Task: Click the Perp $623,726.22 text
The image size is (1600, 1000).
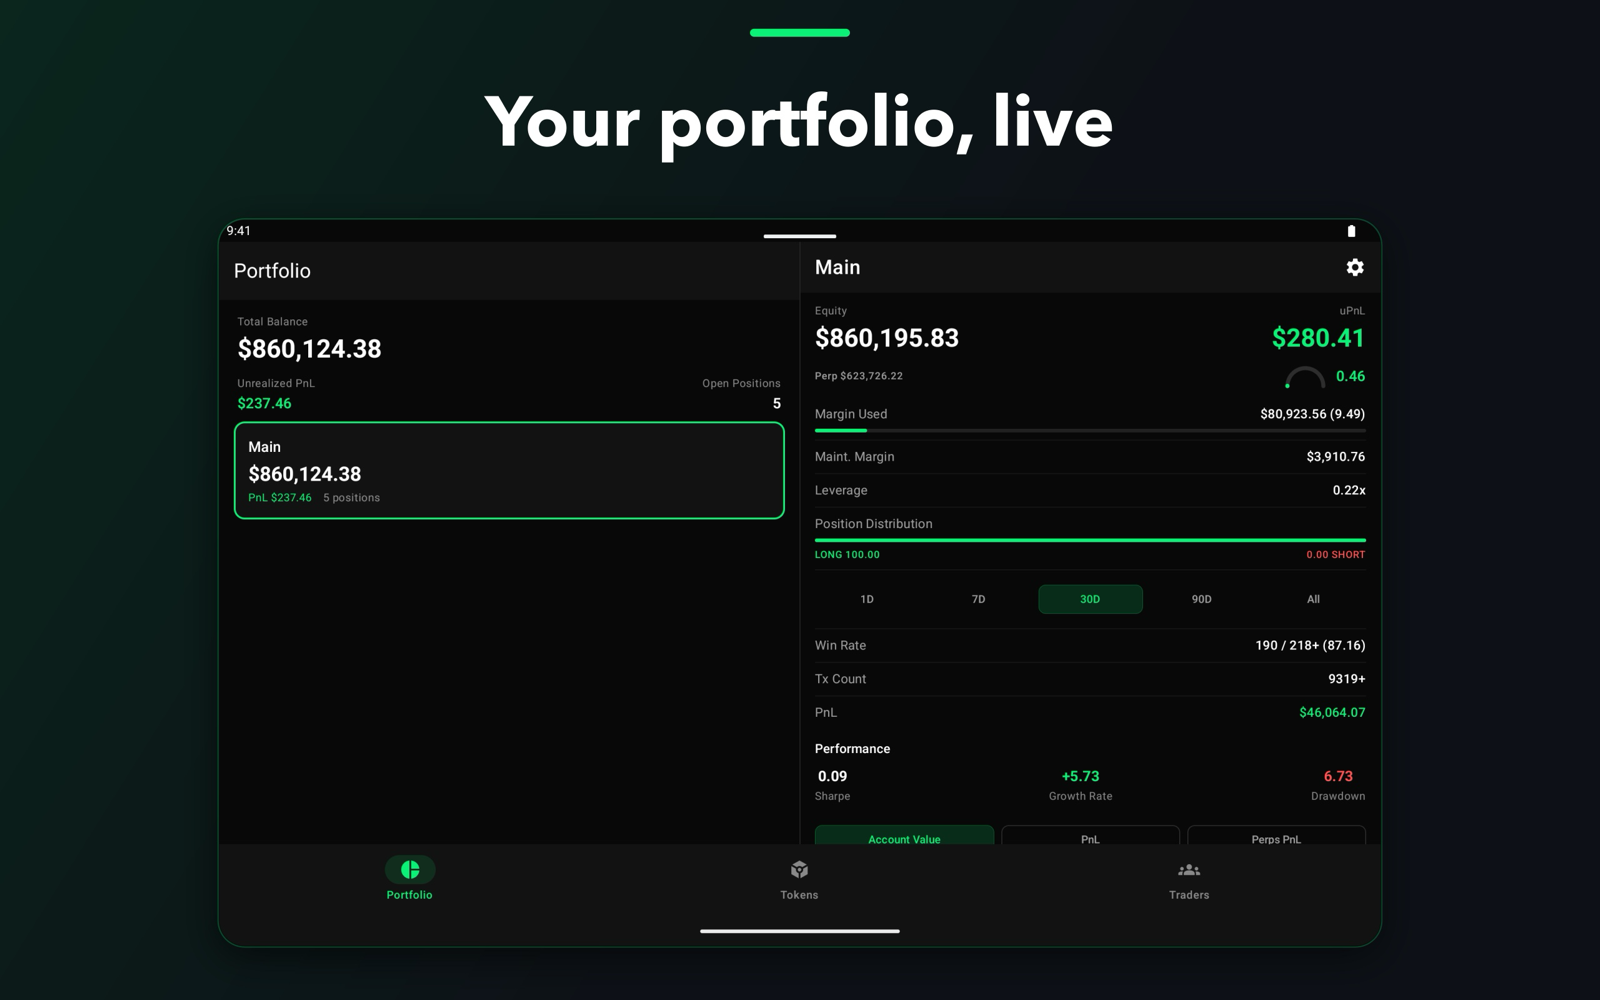Action: (x=859, y=376)
